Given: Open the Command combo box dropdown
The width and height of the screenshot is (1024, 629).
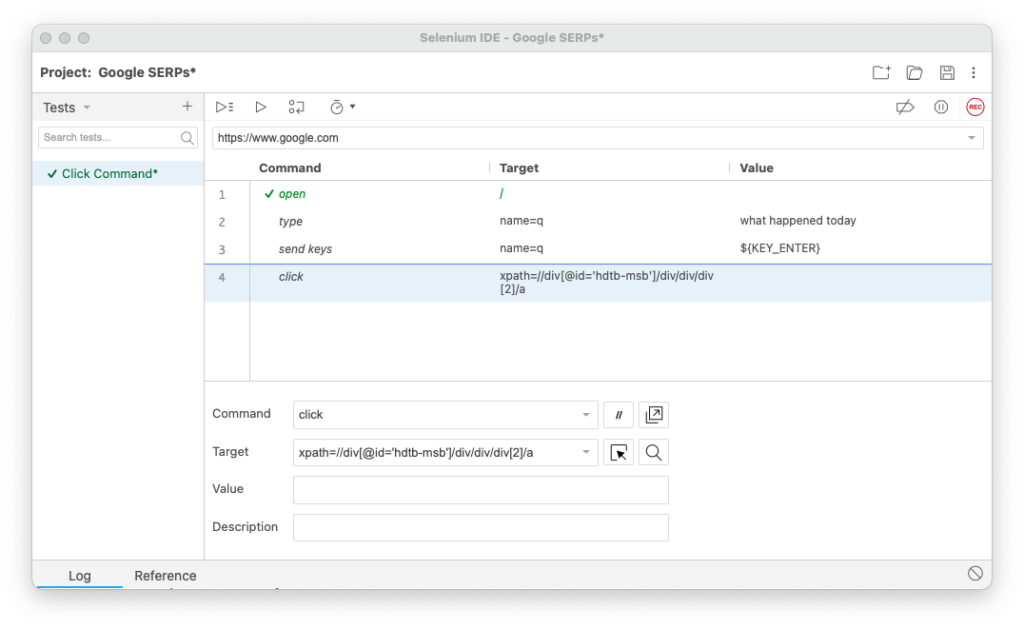Looking at the screenshot, I should pos(586,415).
